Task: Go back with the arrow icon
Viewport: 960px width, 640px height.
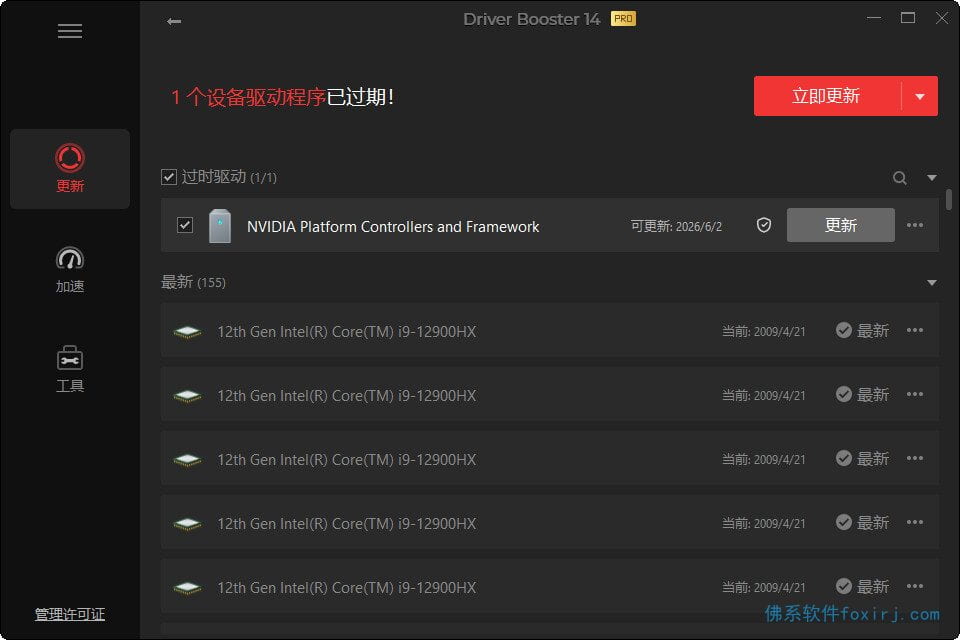Action: pos(174,21)
